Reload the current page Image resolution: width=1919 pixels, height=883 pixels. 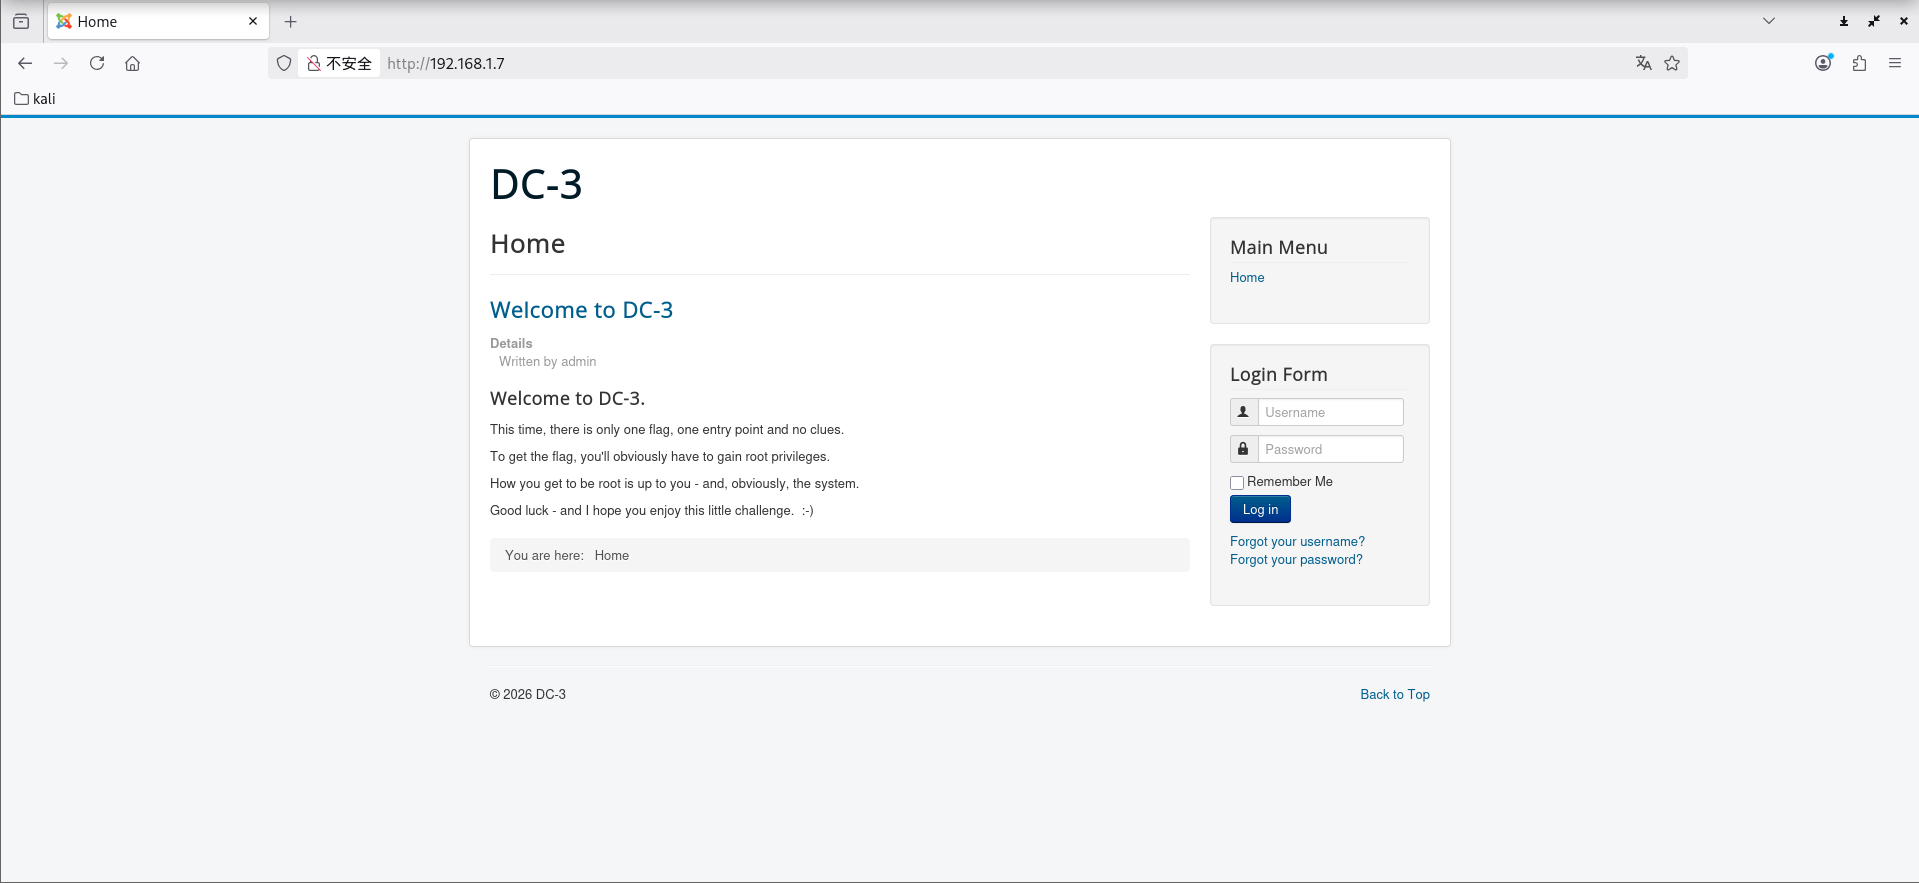tap(97, 63)
